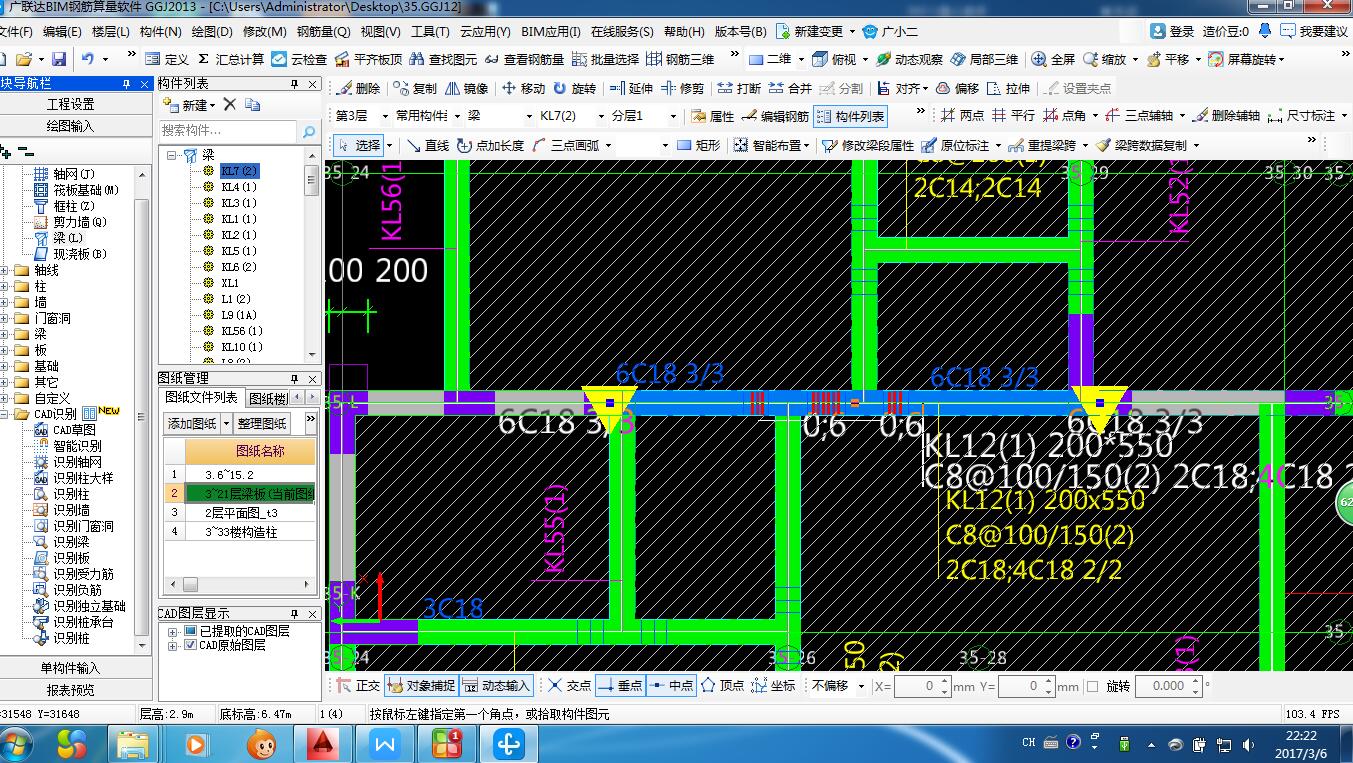
Task: Click 编辑钢筋 edit rebar tool
Action: [x=775, y=116]
